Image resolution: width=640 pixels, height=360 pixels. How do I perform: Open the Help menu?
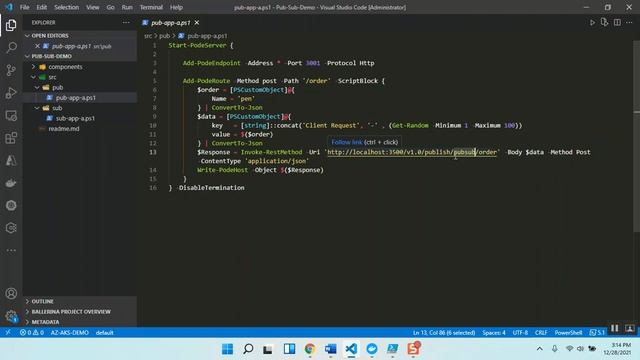point(176,7)
